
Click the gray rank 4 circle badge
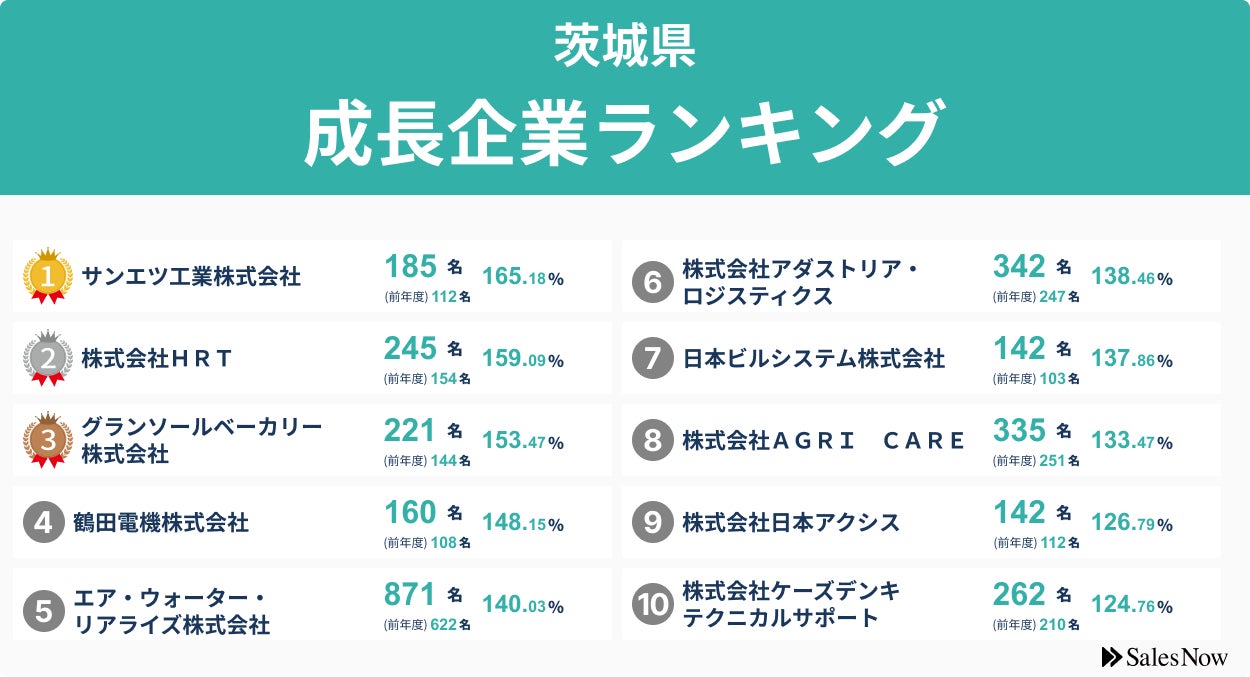(x=43, y=522)
